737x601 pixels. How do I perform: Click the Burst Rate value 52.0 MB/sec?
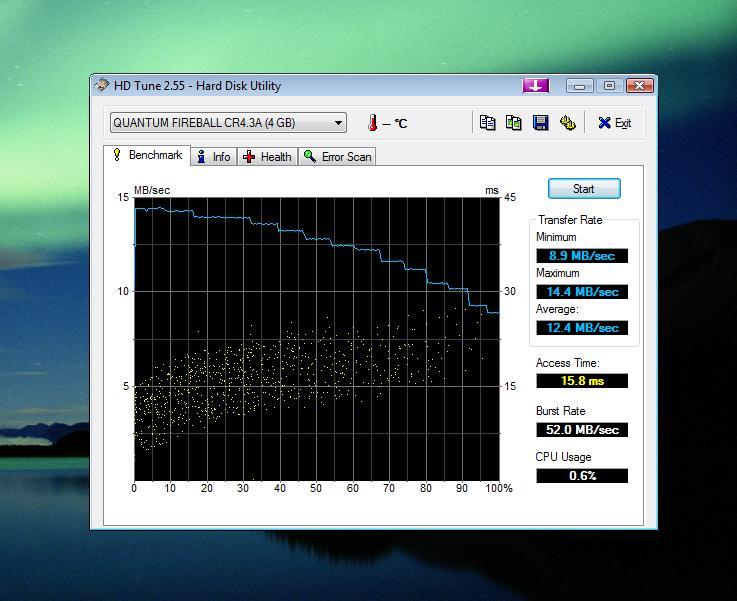point(582,429)
